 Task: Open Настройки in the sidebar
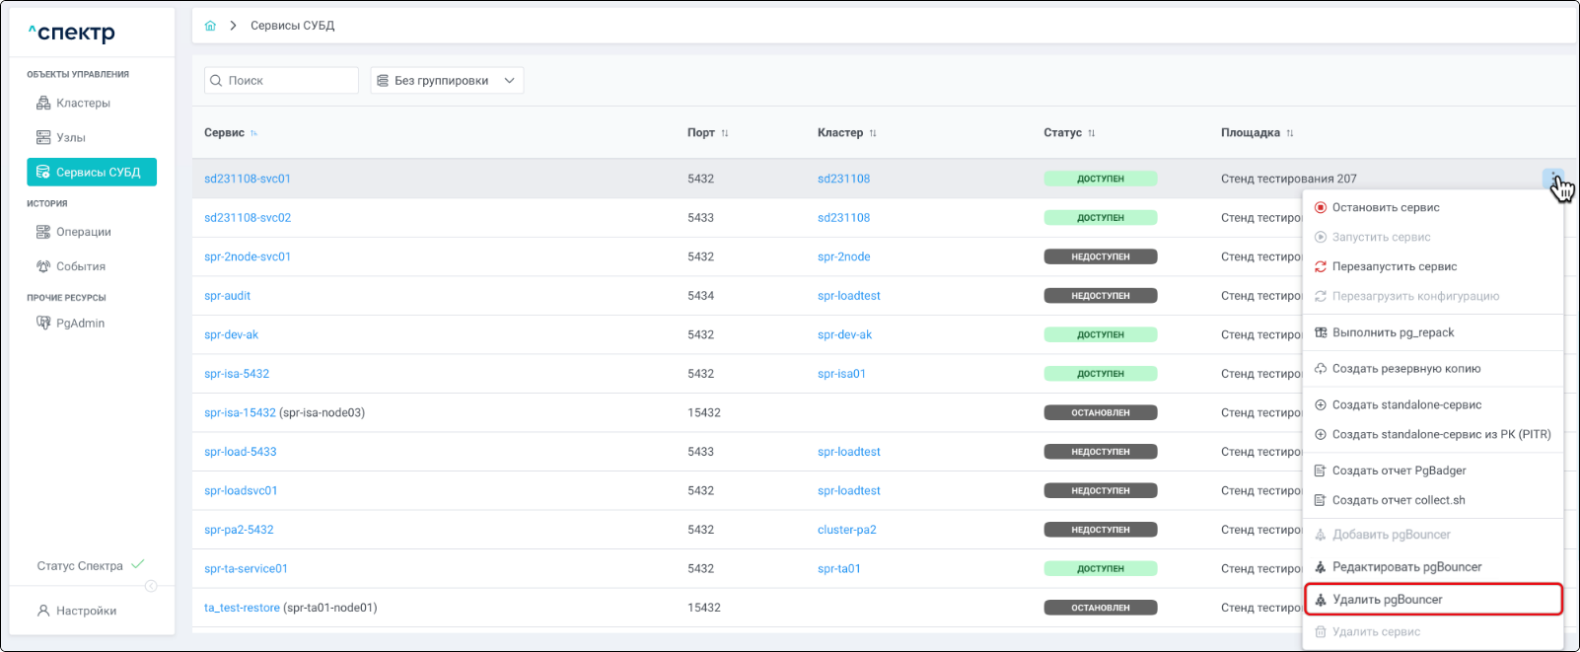[x=86, y=611]
